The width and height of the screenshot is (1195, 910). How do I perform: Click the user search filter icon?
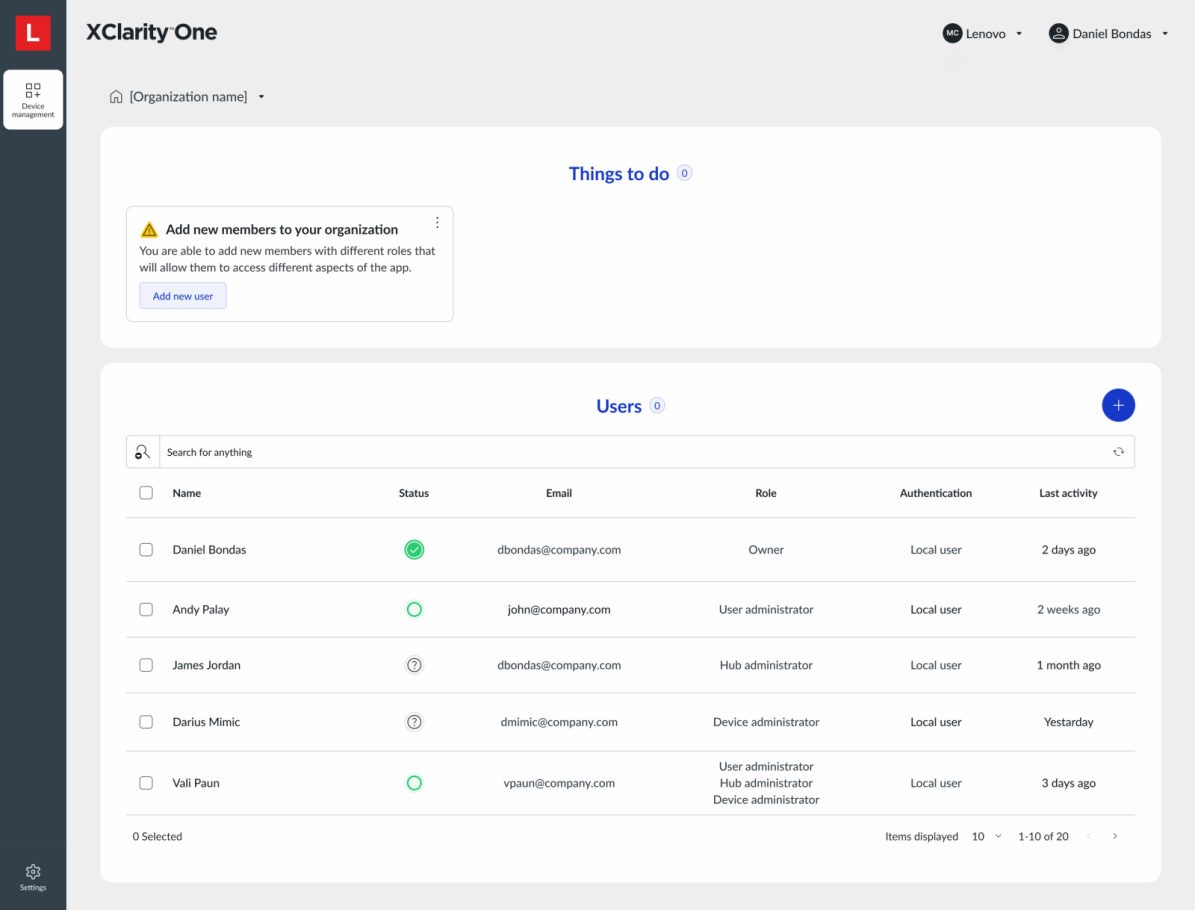(x=143, y=452)
